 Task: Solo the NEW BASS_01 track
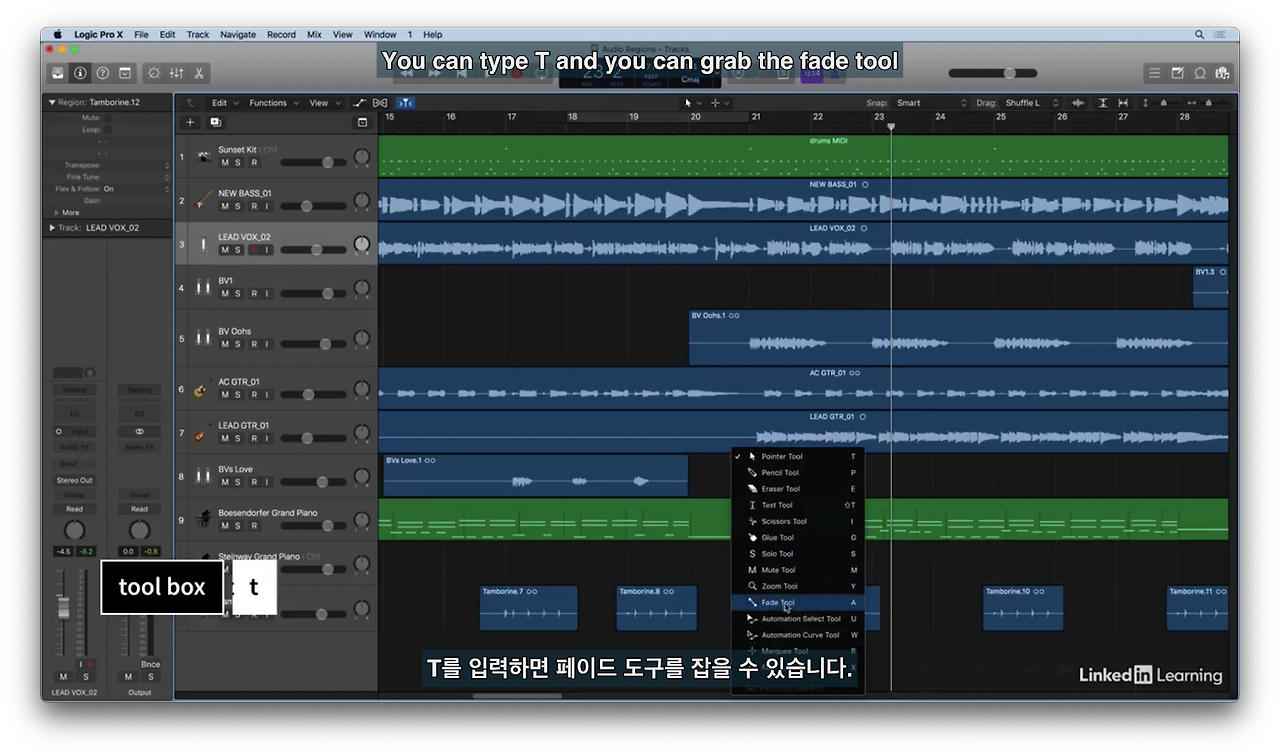(x=238, y=207)
